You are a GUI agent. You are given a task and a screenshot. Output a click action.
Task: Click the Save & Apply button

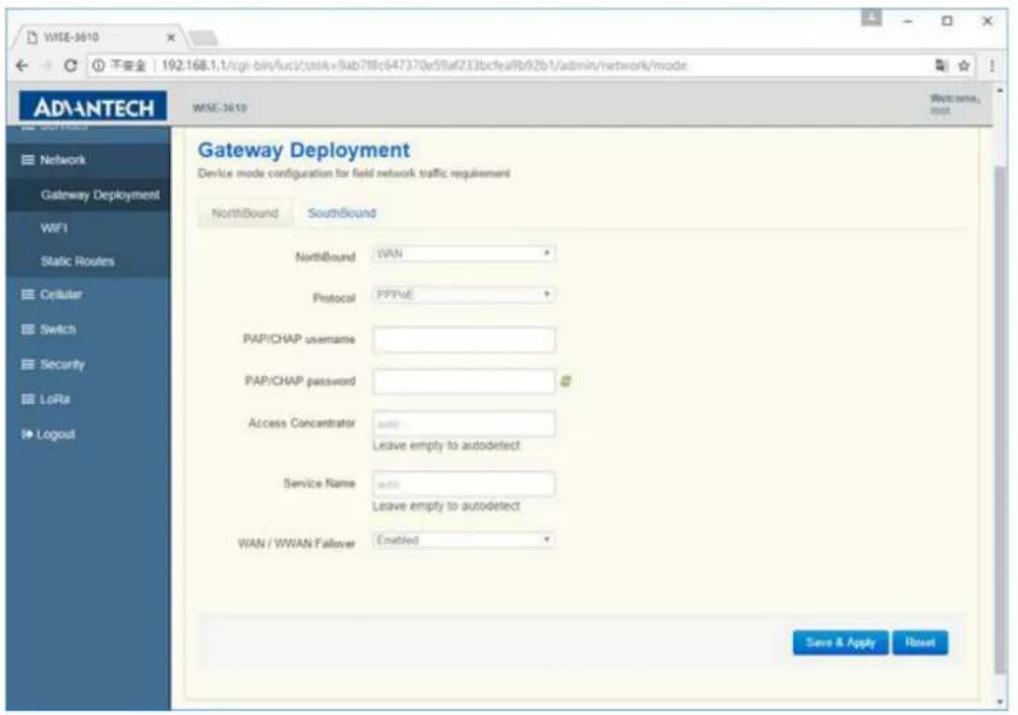pyautogui.click(x=840, y=643)
